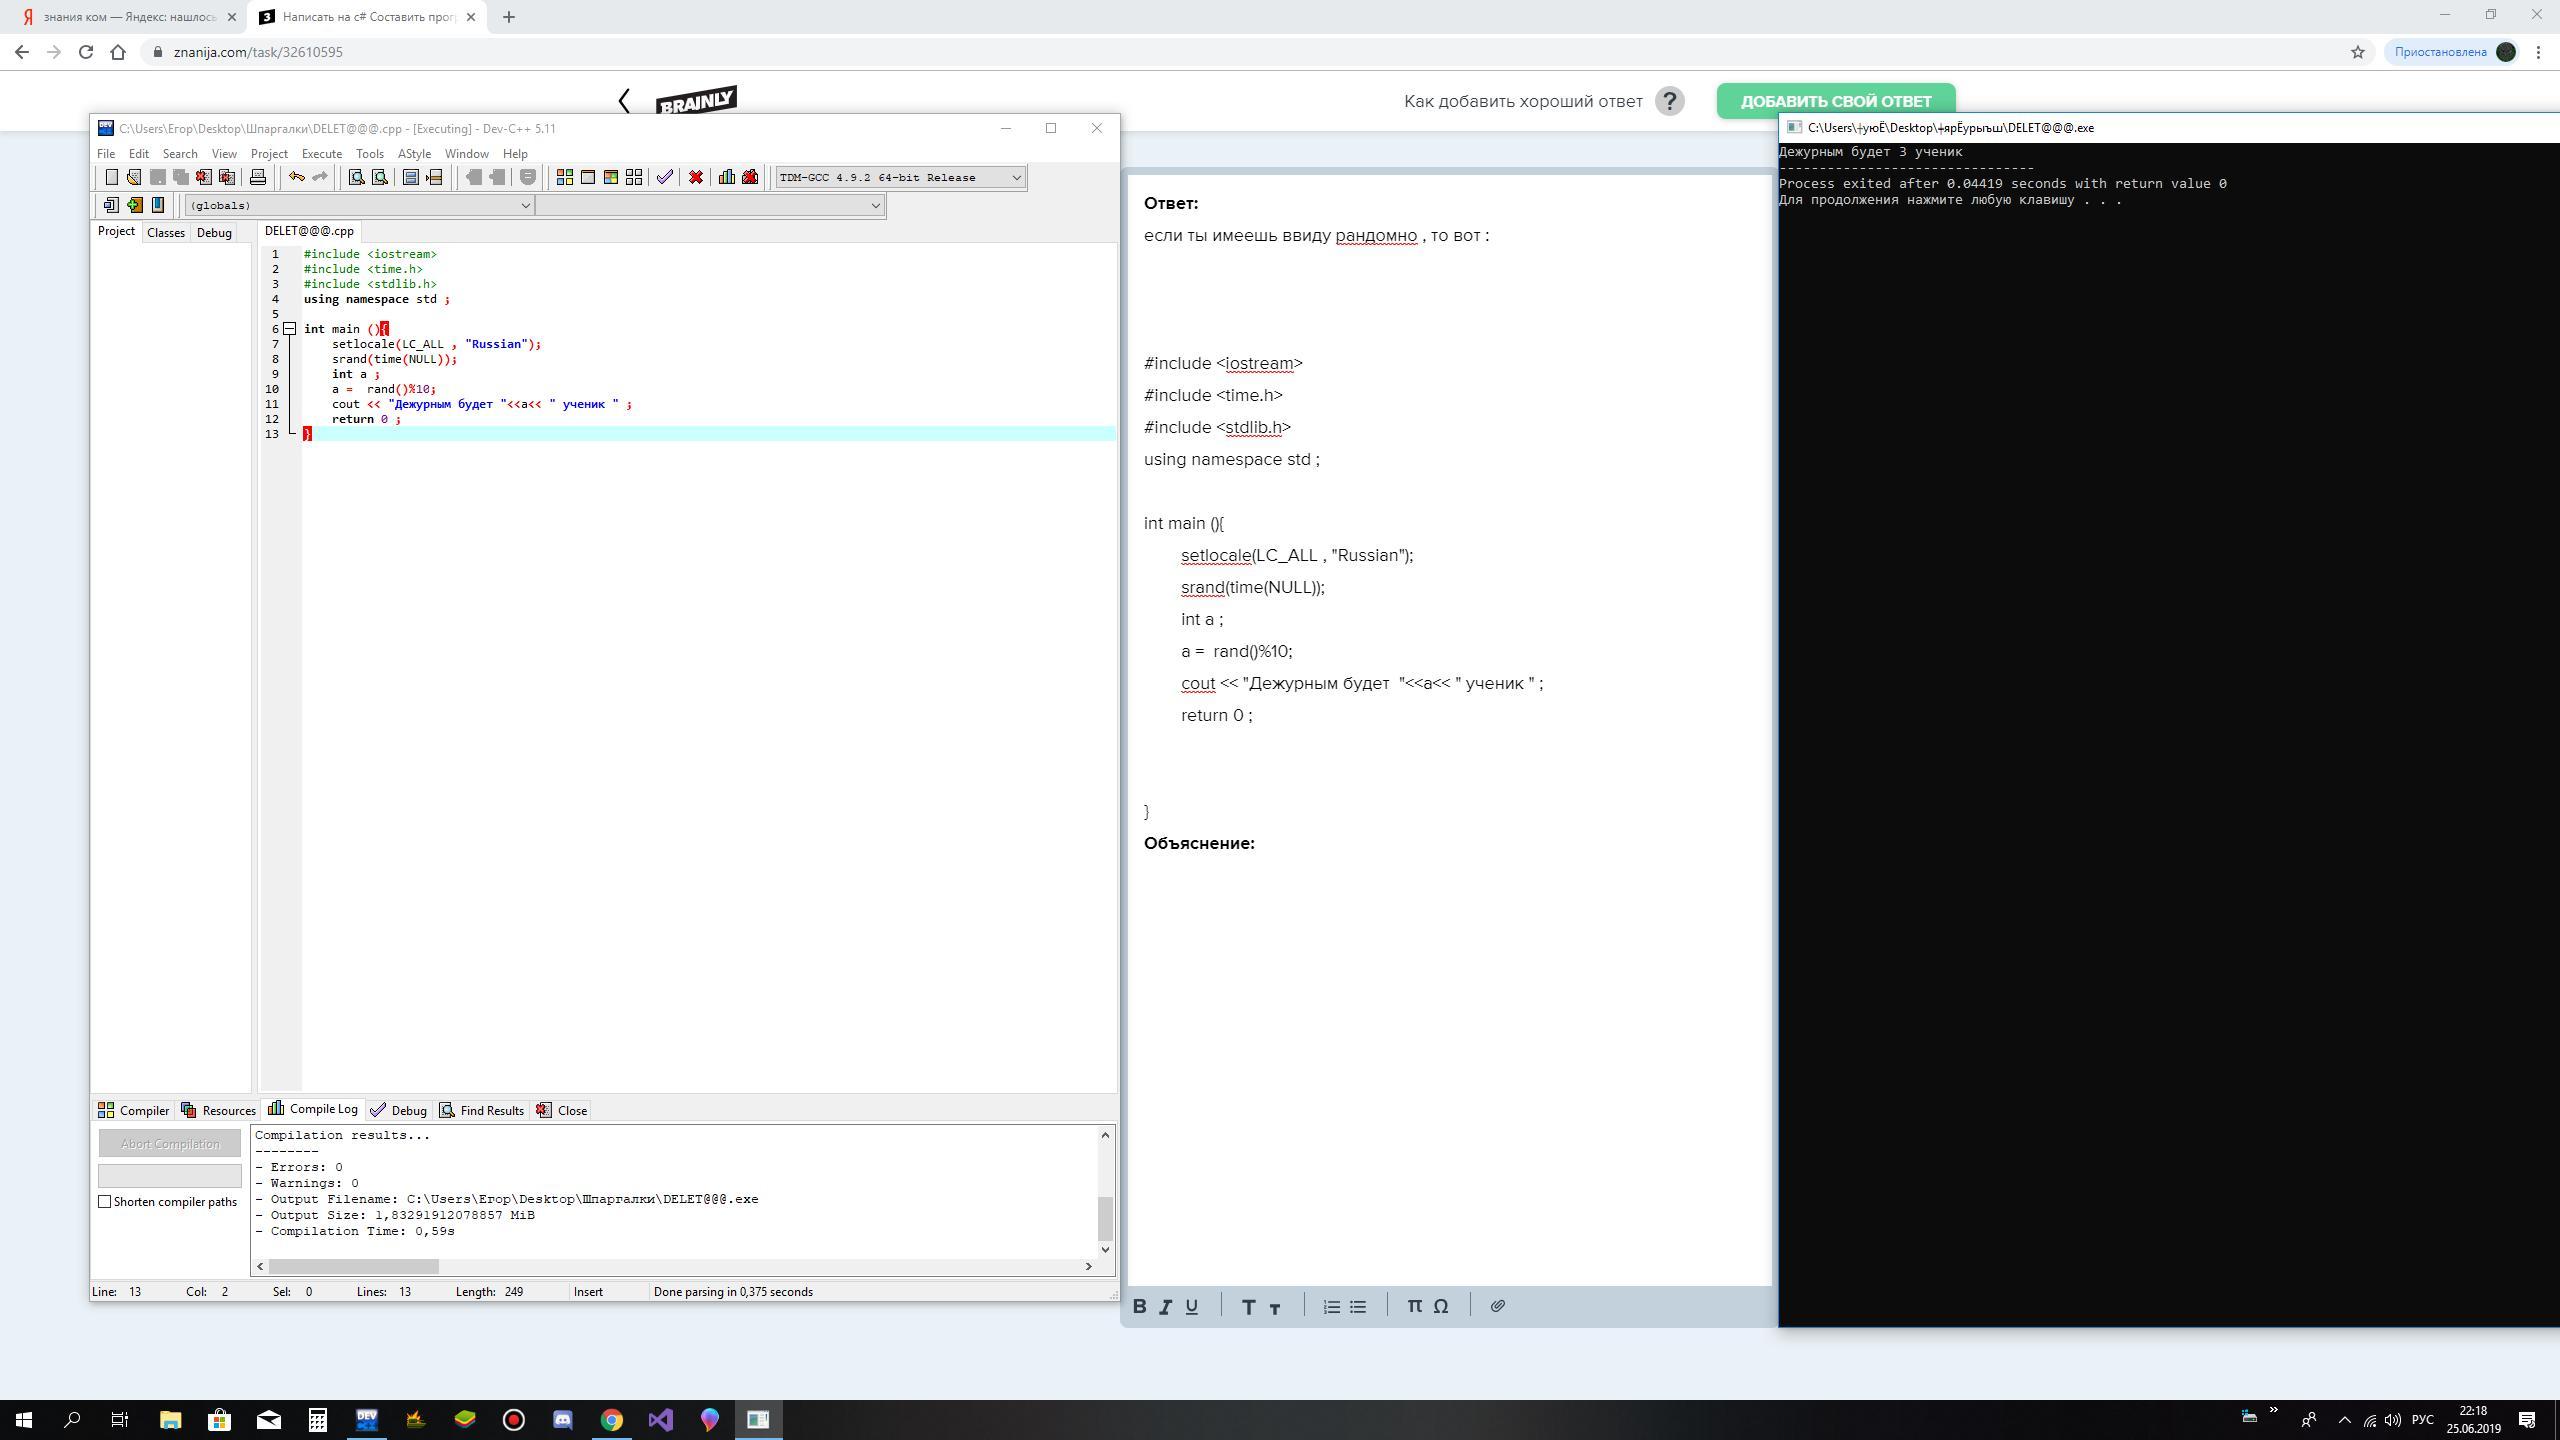Collapse the main function fold marker
2560x1440 pixels.
tap(289, 329)
